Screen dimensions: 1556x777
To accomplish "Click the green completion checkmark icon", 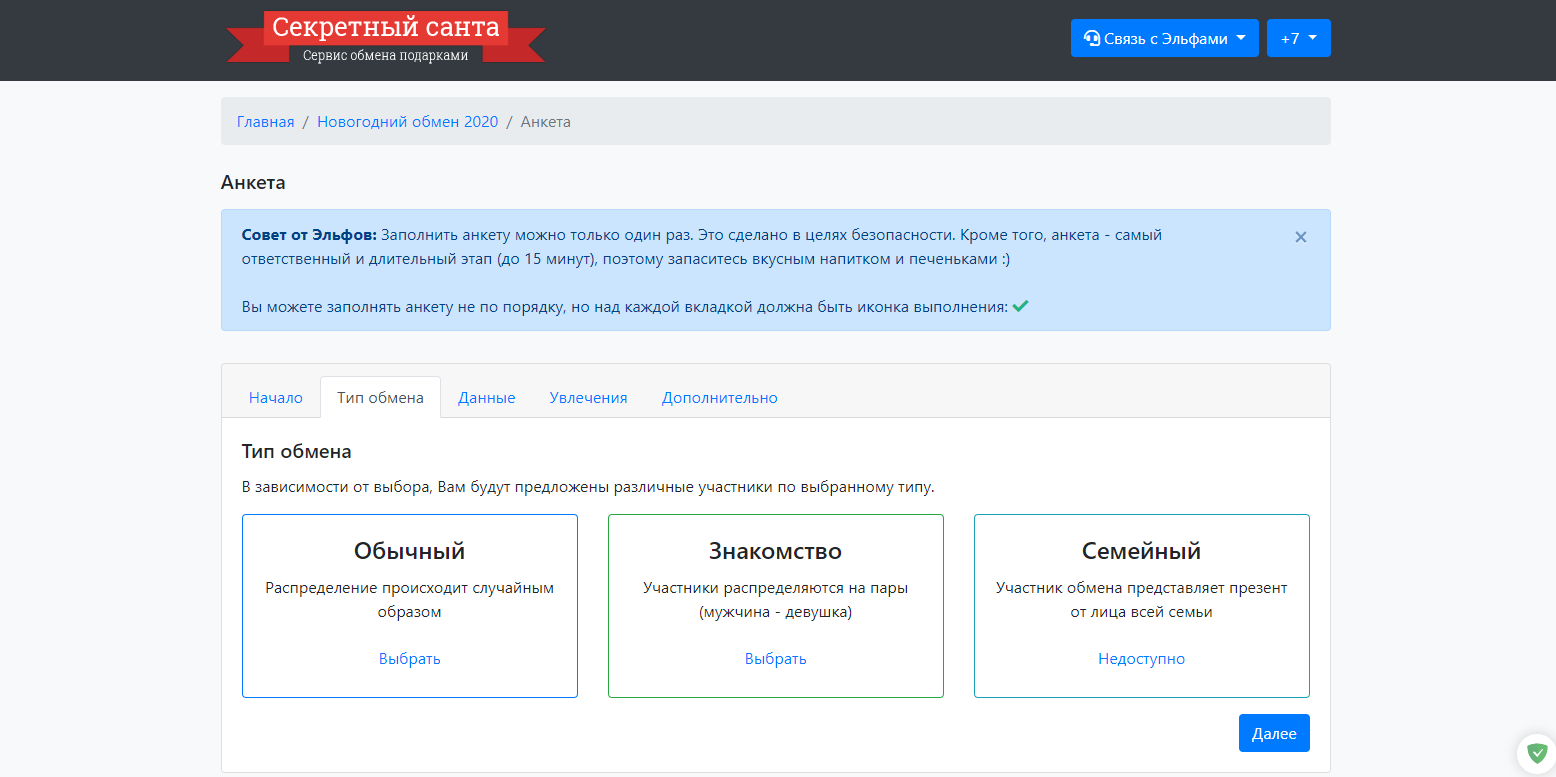I will [1020, 306].
